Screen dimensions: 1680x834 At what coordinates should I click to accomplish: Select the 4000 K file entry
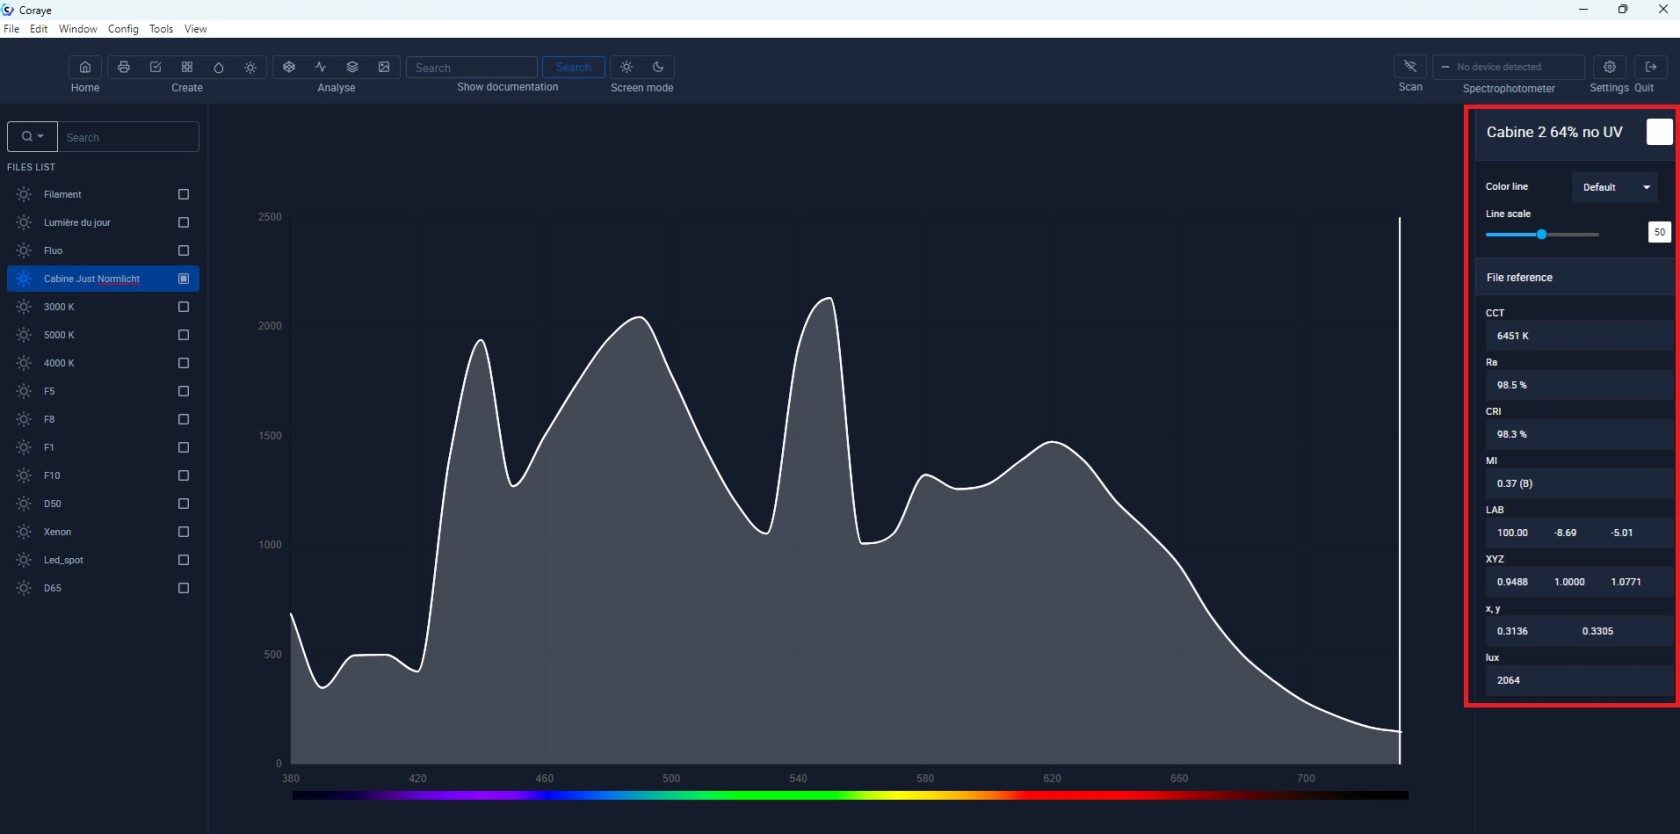(103, 363)
